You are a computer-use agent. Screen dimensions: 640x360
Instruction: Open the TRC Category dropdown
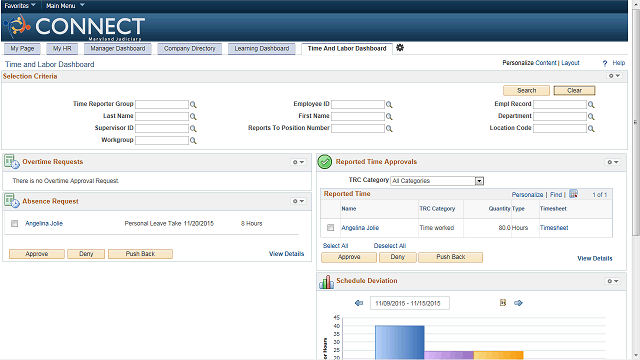click(x=437, y=181)
